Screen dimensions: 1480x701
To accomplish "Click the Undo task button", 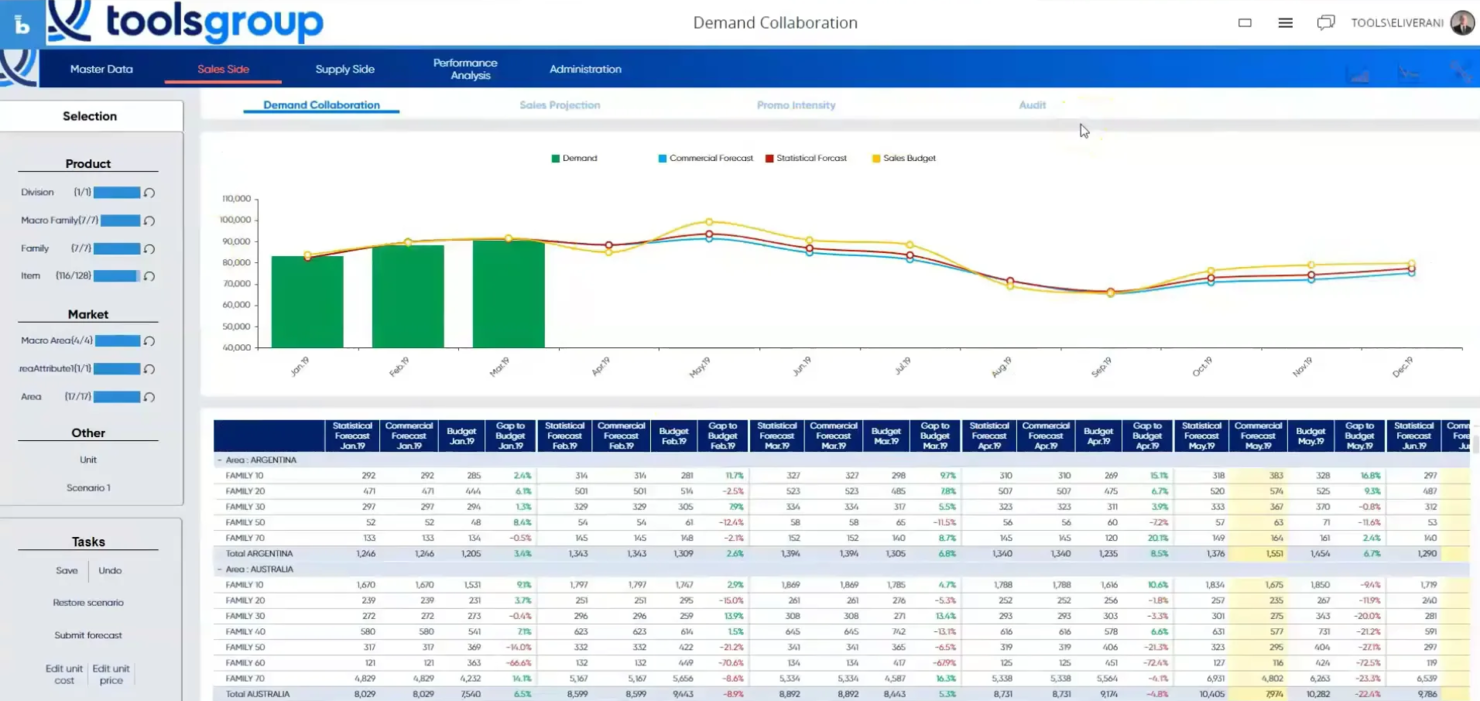I will (x=110, y=571).
